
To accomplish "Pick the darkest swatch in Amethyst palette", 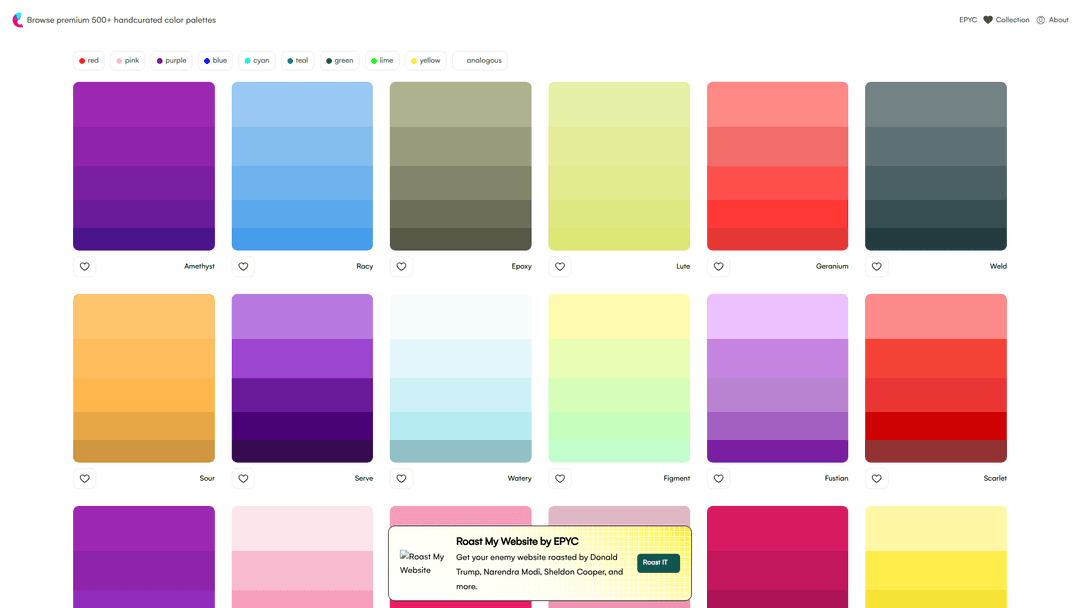I will coord(144,239).
